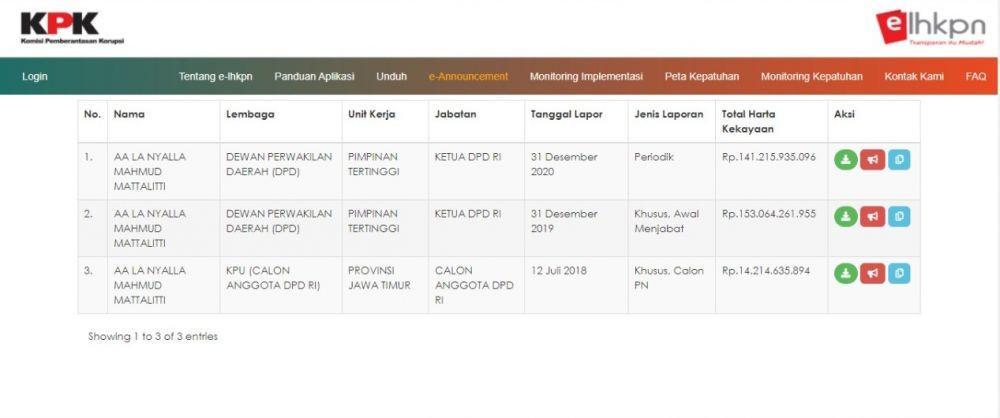Download the 12 Juli 2018 report
Viewport: 1000px width, 418px height.
click(x=846, y=273)
